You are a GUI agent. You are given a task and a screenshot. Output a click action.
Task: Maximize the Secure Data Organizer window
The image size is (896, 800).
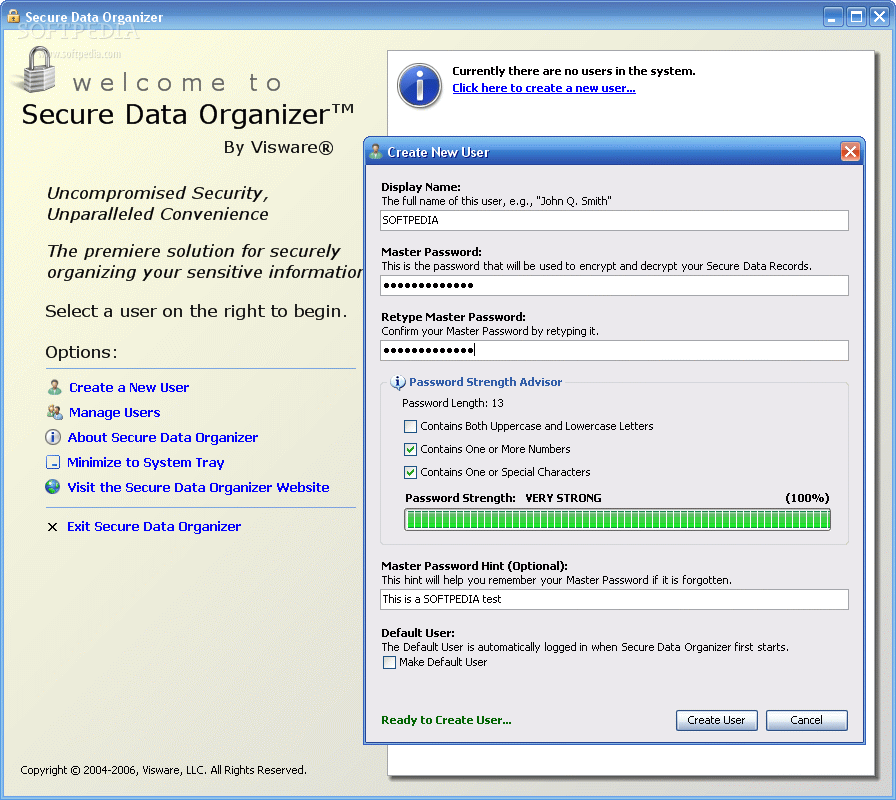[x=856, y=17]
